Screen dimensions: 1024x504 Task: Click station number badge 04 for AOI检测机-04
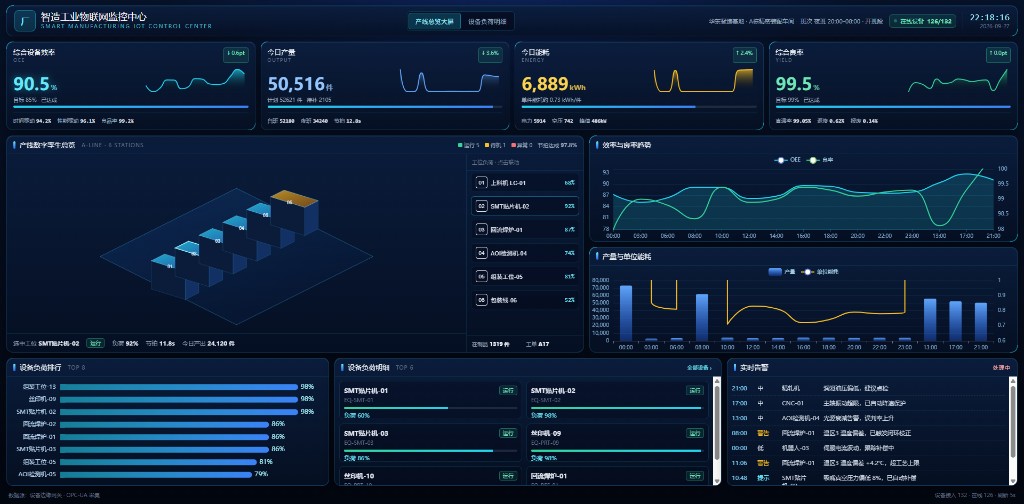pos(481,253)
